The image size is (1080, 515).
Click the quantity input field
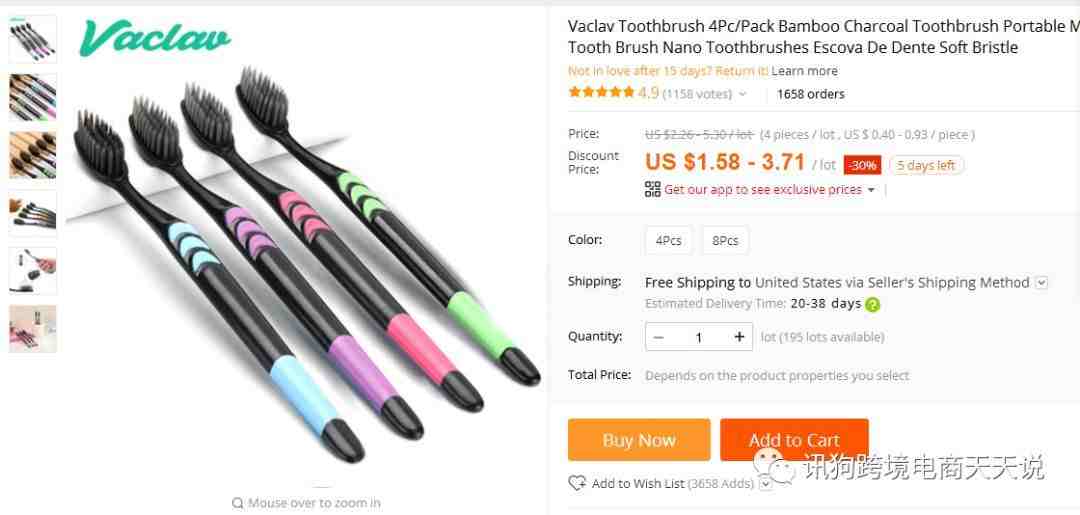point(698,337)
